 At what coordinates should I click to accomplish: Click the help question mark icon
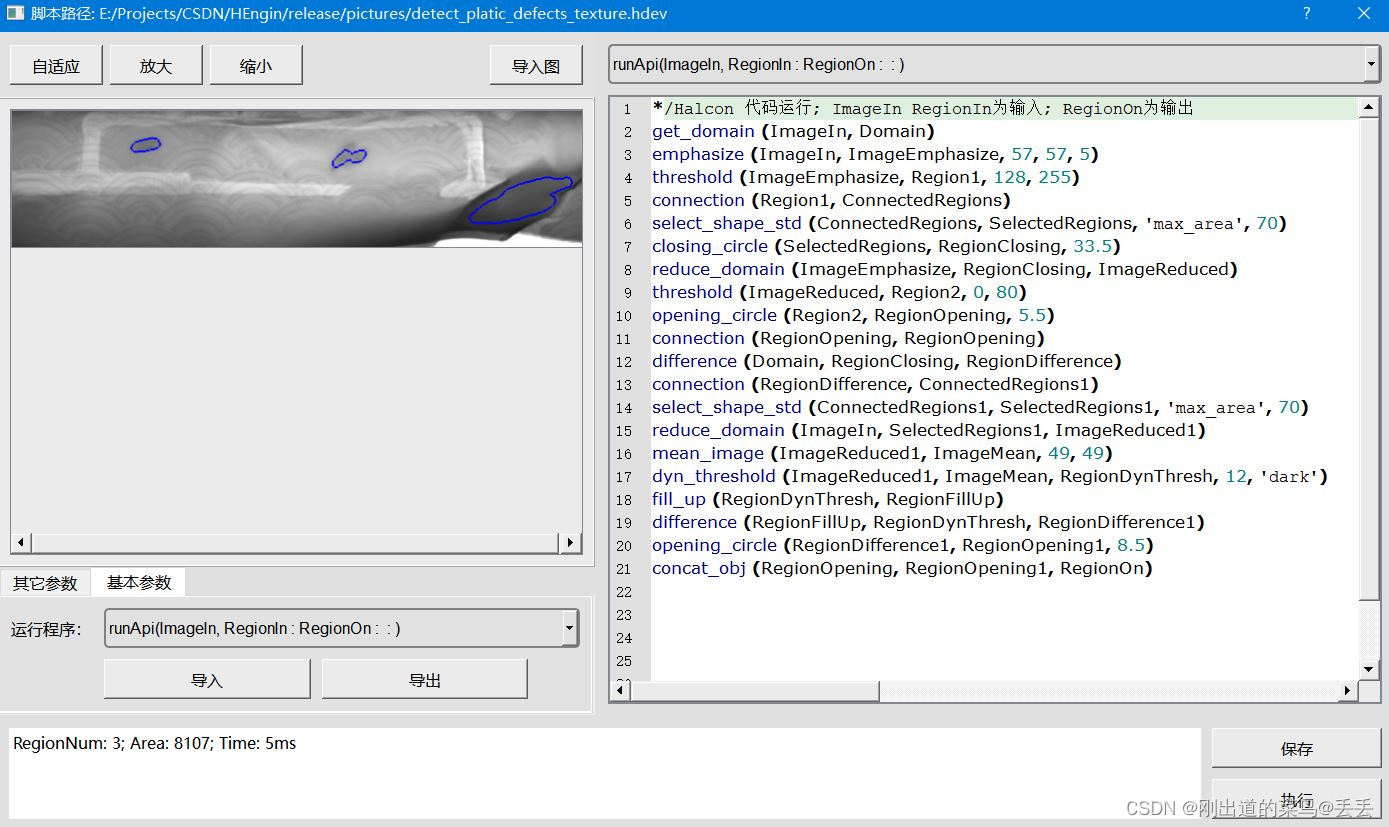tap(1306, 14)
